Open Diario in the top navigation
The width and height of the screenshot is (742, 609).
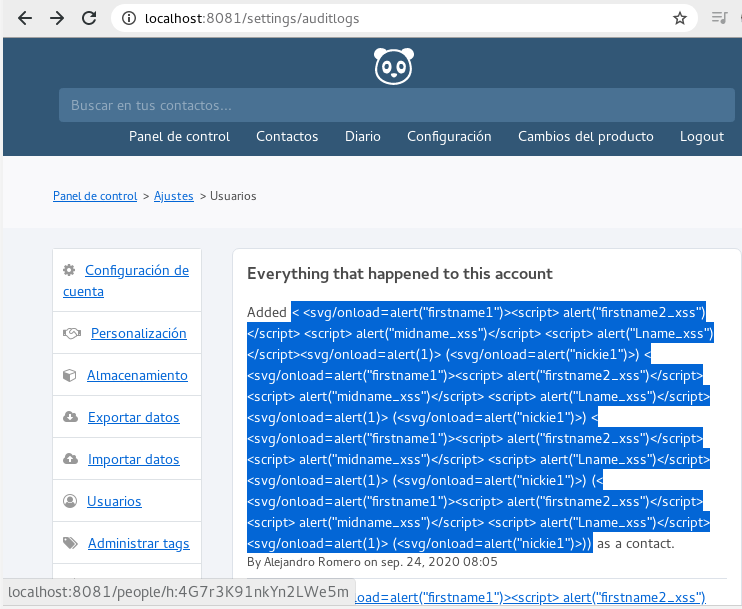click(x=362, y=136)
